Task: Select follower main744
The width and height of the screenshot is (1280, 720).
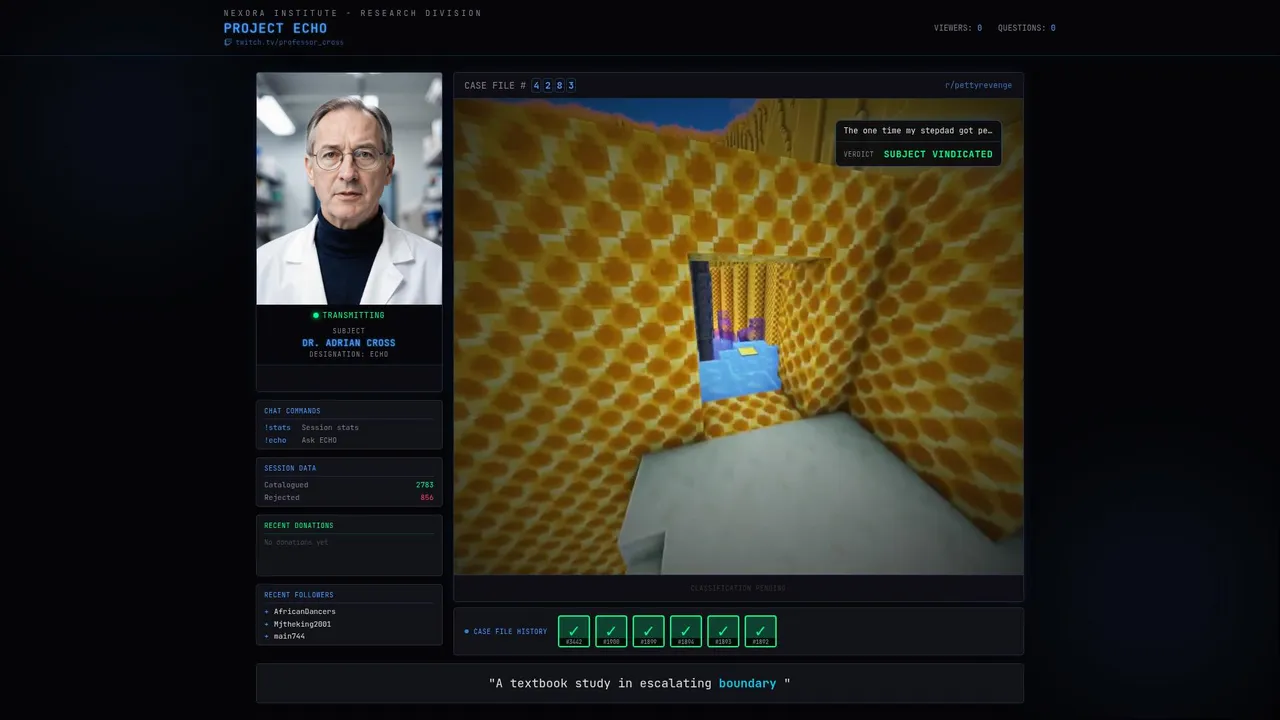Action: 289,636
